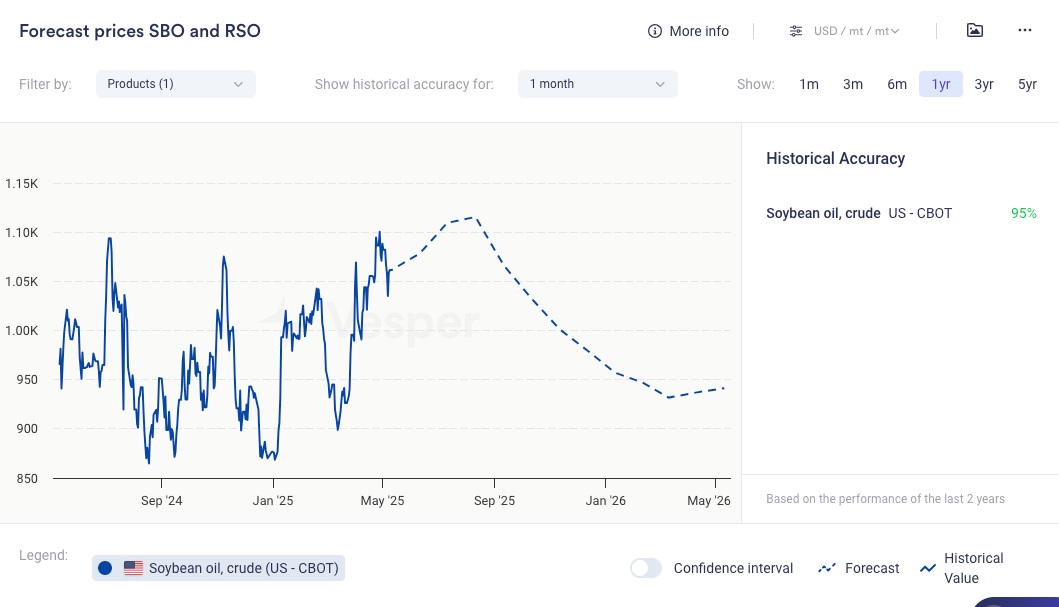Viewport: 1059px width, 607px height.
Task: Click the More info link text
Action: click(x=699, y=31)
